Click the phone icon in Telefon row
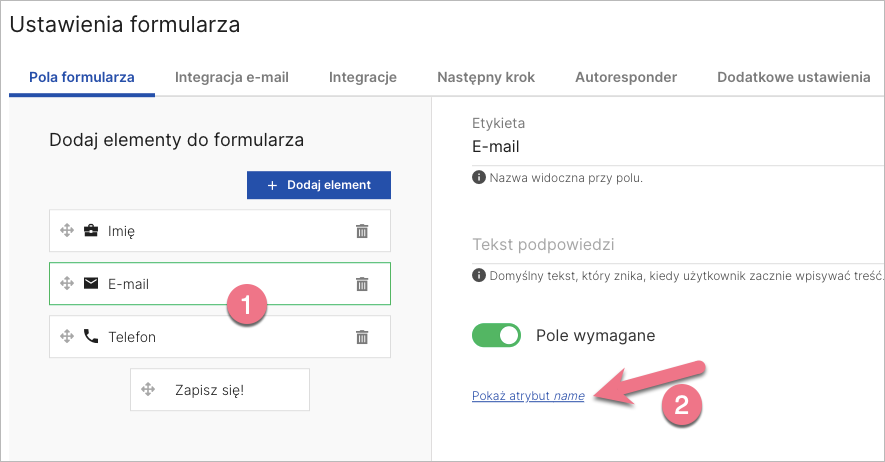 91,337
